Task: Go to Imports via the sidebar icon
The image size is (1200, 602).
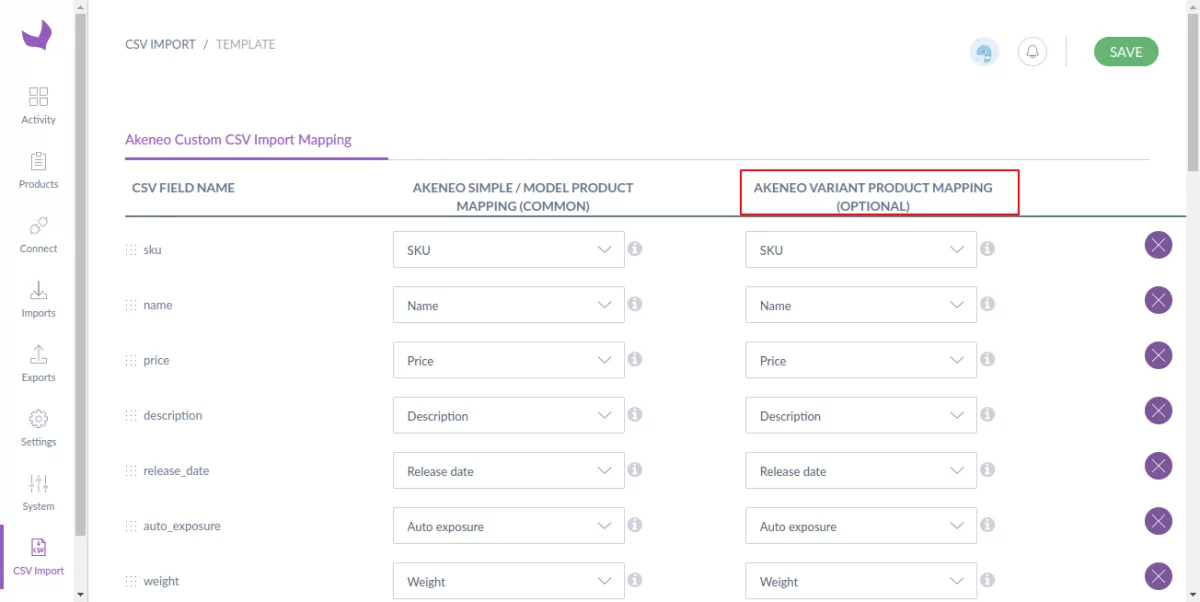Action: tap(38, 299)
